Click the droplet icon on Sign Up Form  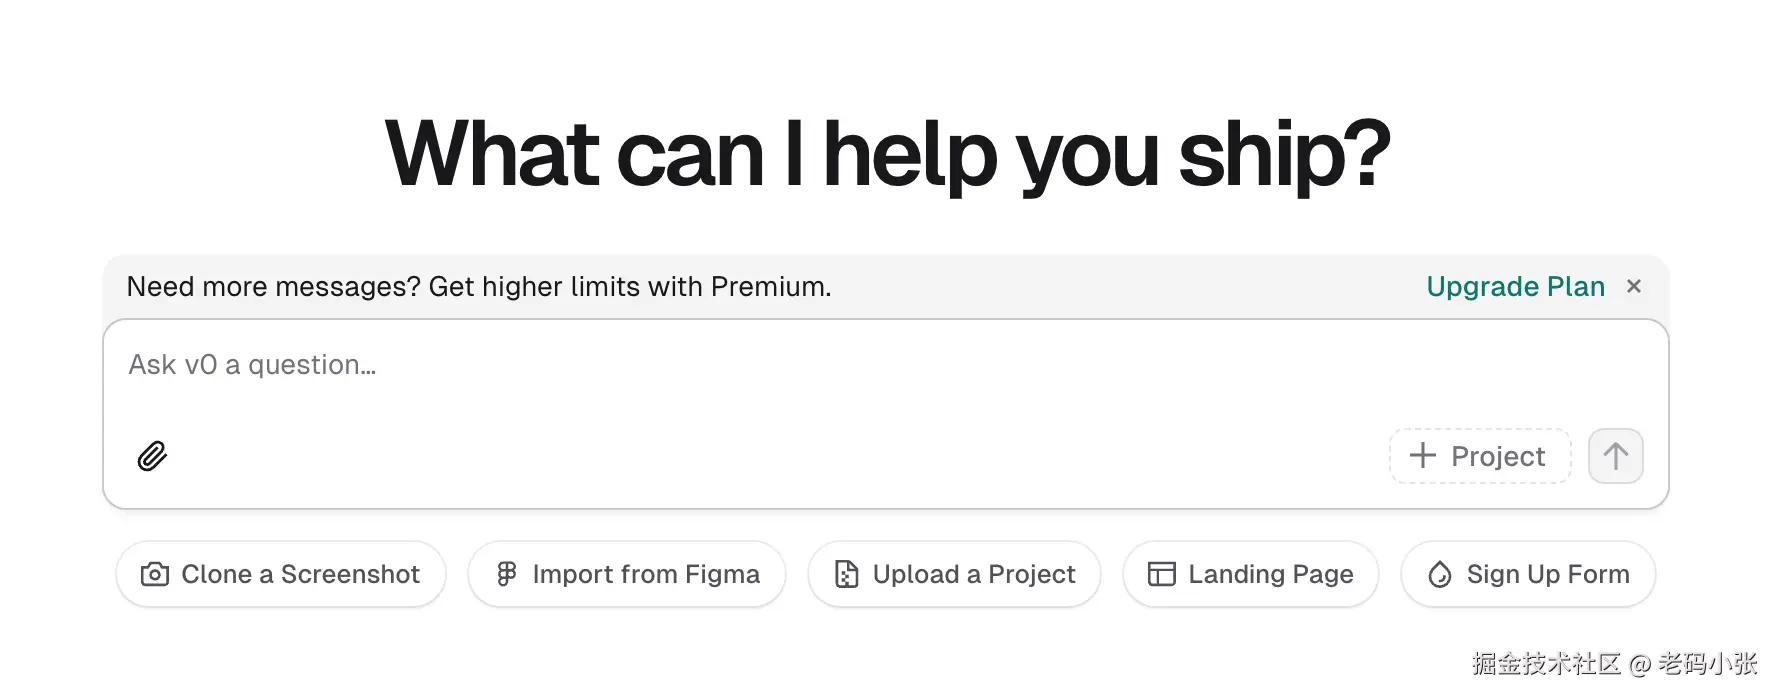[x=1440, y=574]
